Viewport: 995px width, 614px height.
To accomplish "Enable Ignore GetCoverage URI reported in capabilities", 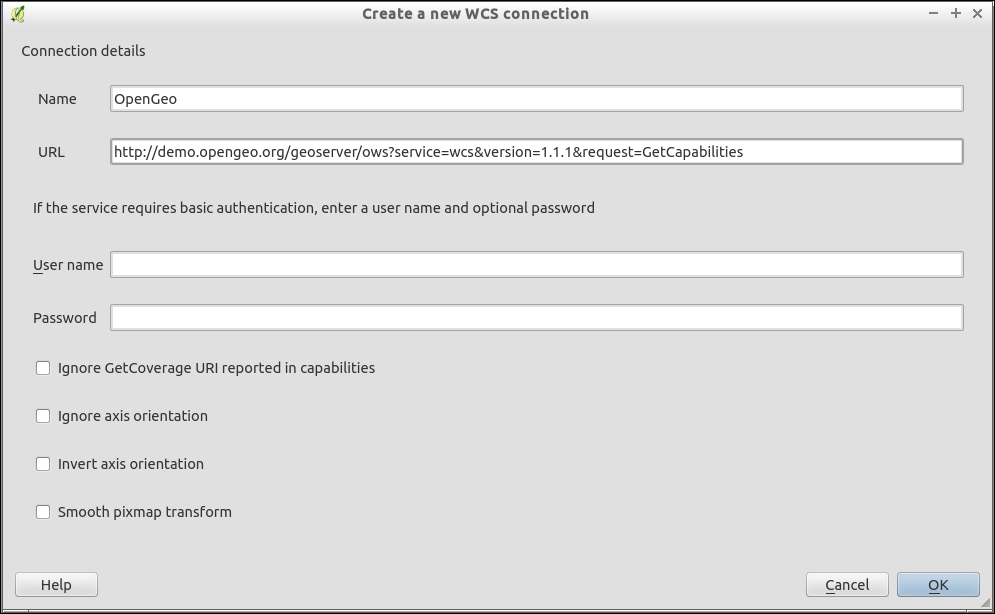I will [x=43, y=368].
